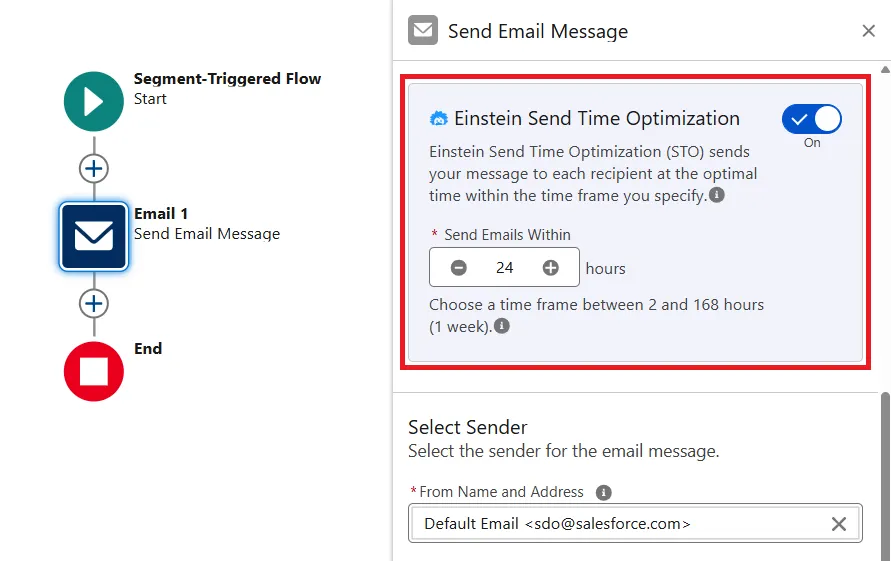This screenshot has height=561, width=891.
Task: Click the Segment-Triggered Flow Start icon
Action: (93, 101)
